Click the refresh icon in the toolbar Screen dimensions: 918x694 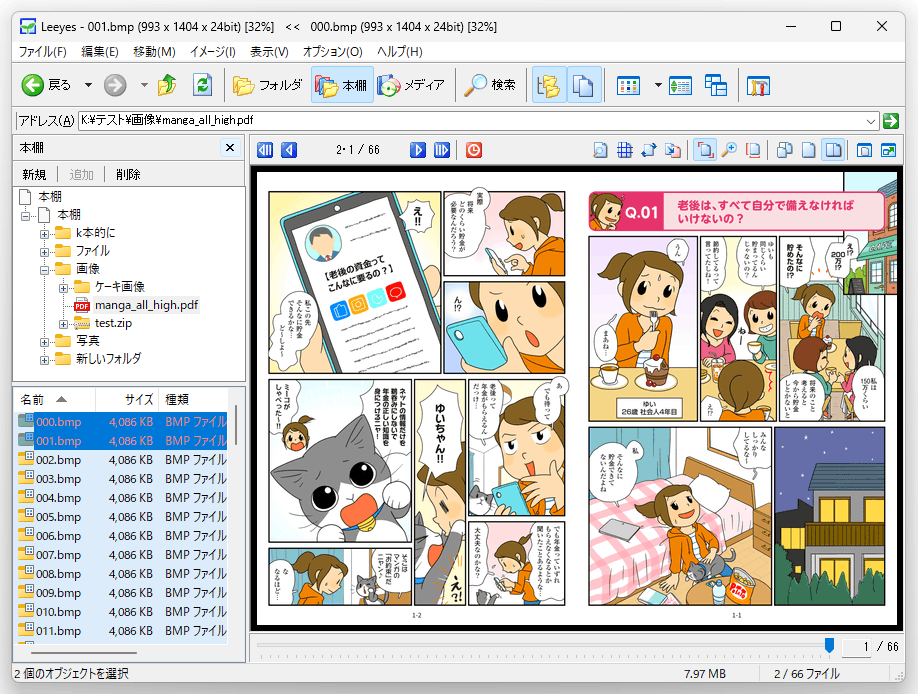(203, 86)
